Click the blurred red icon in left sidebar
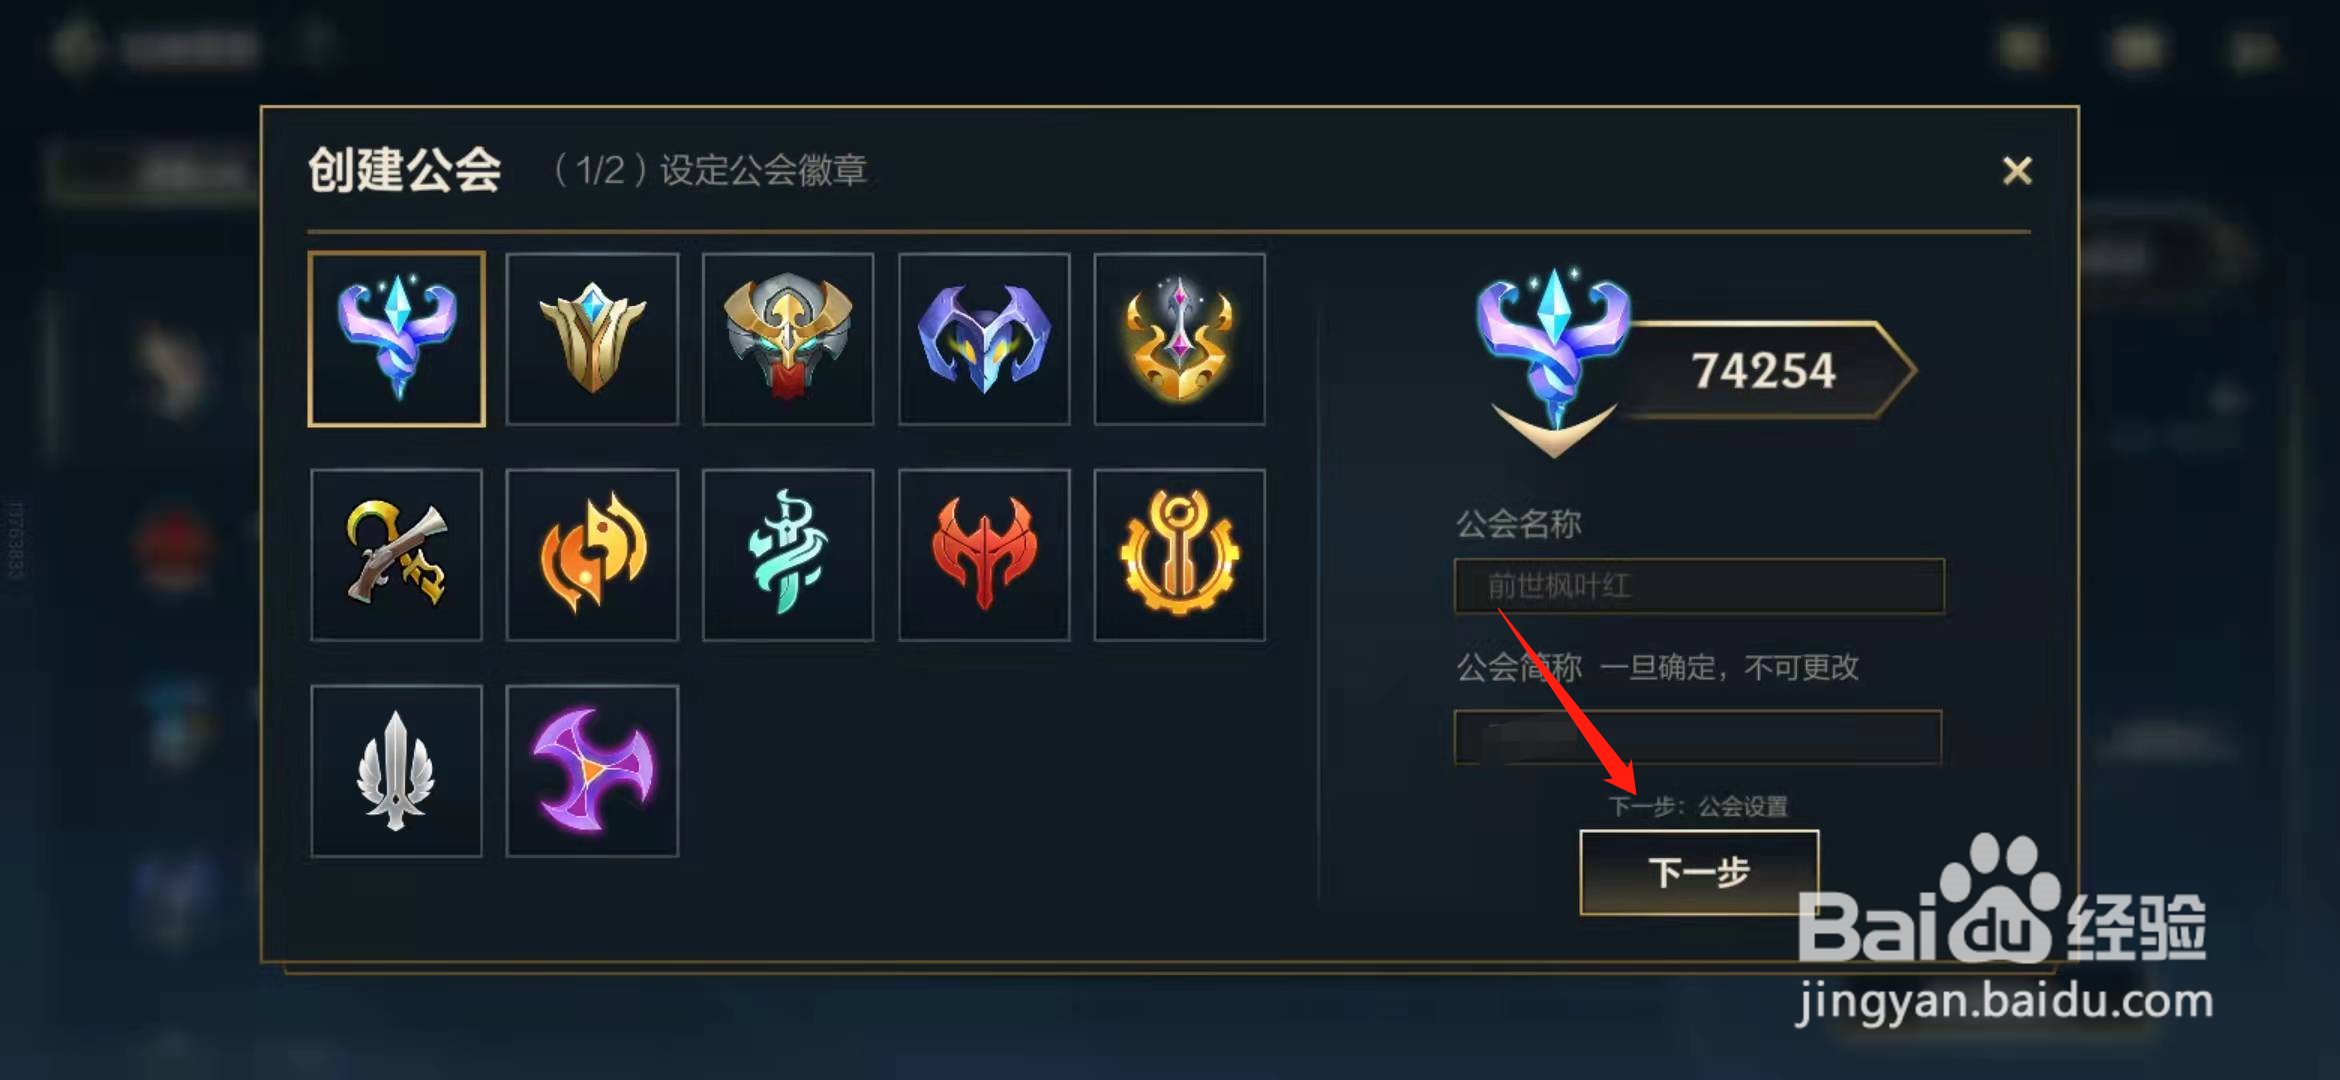The height and width of the screenshot is (1080, 2340). click(174, 548)
